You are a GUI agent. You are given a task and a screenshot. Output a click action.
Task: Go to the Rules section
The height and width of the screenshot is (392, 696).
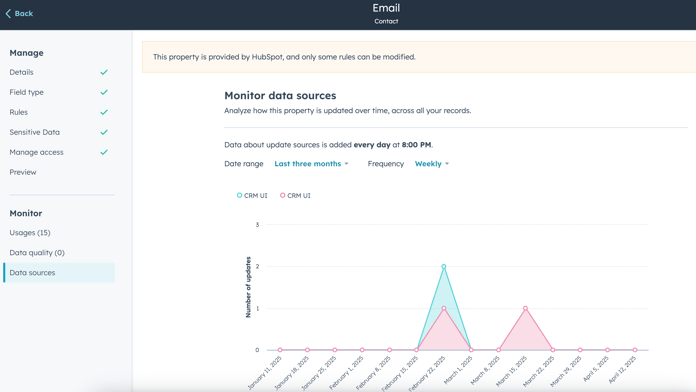19,112
